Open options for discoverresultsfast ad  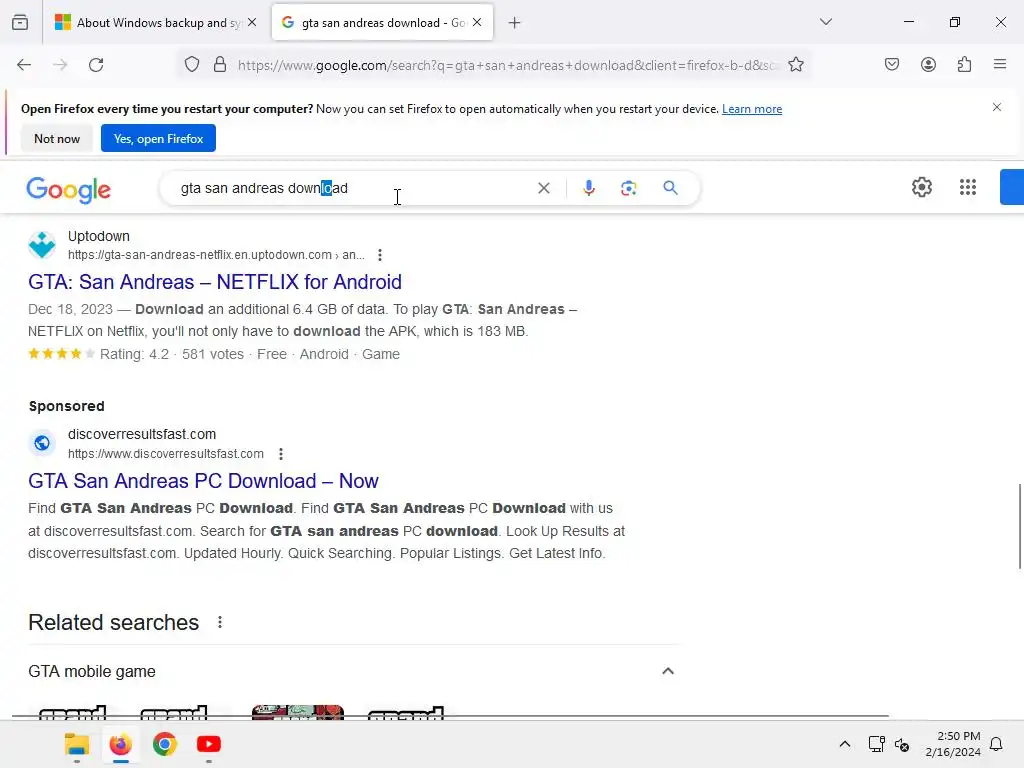(x=281, y=454)
